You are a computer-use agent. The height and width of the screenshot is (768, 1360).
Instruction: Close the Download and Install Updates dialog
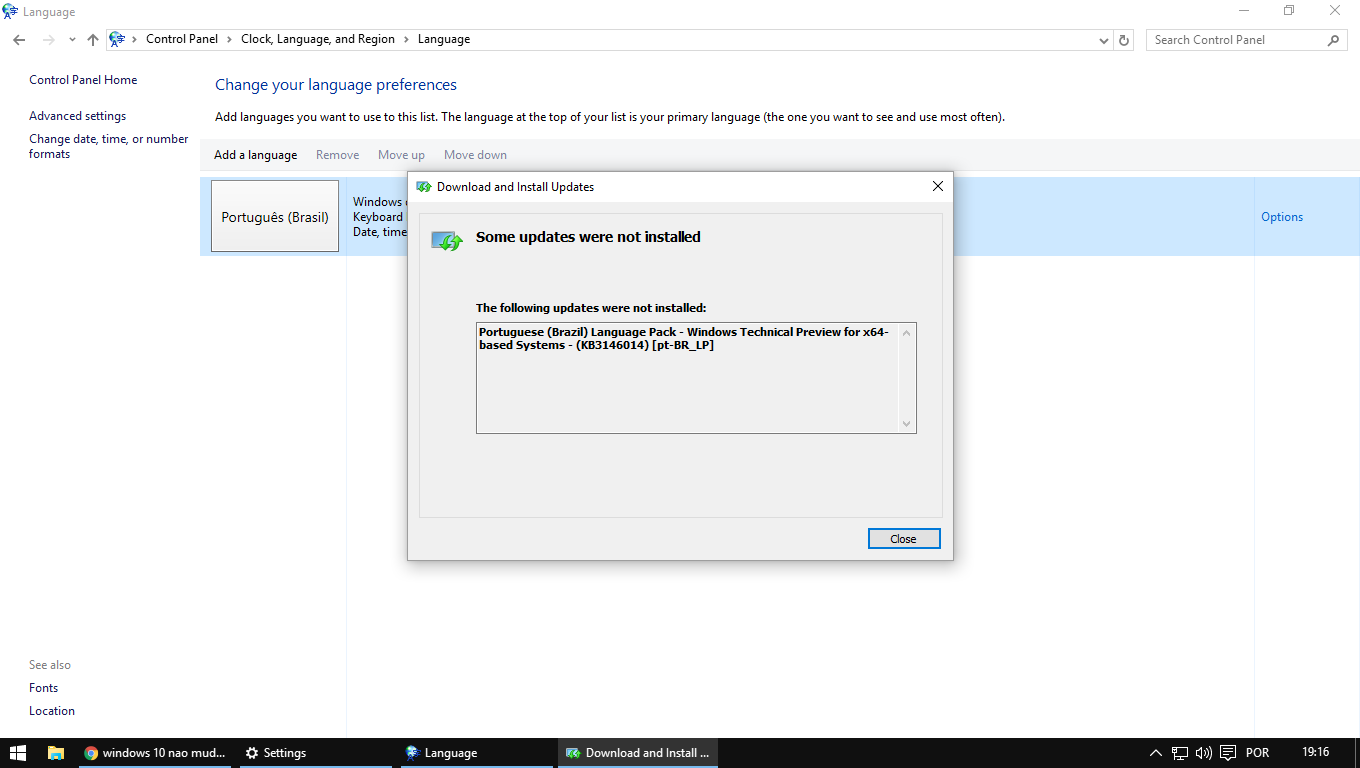click(x=904, y=539)
